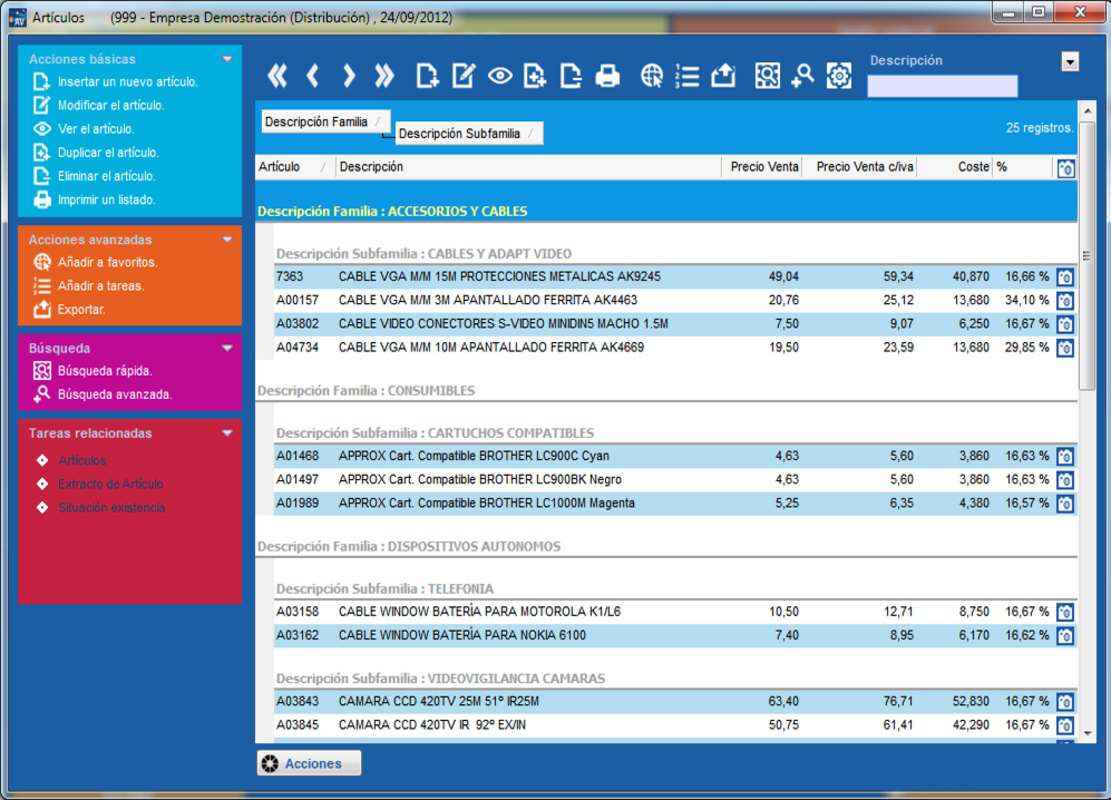
Task: Click the advanced search toolbar icon
Action: [803, 75]
